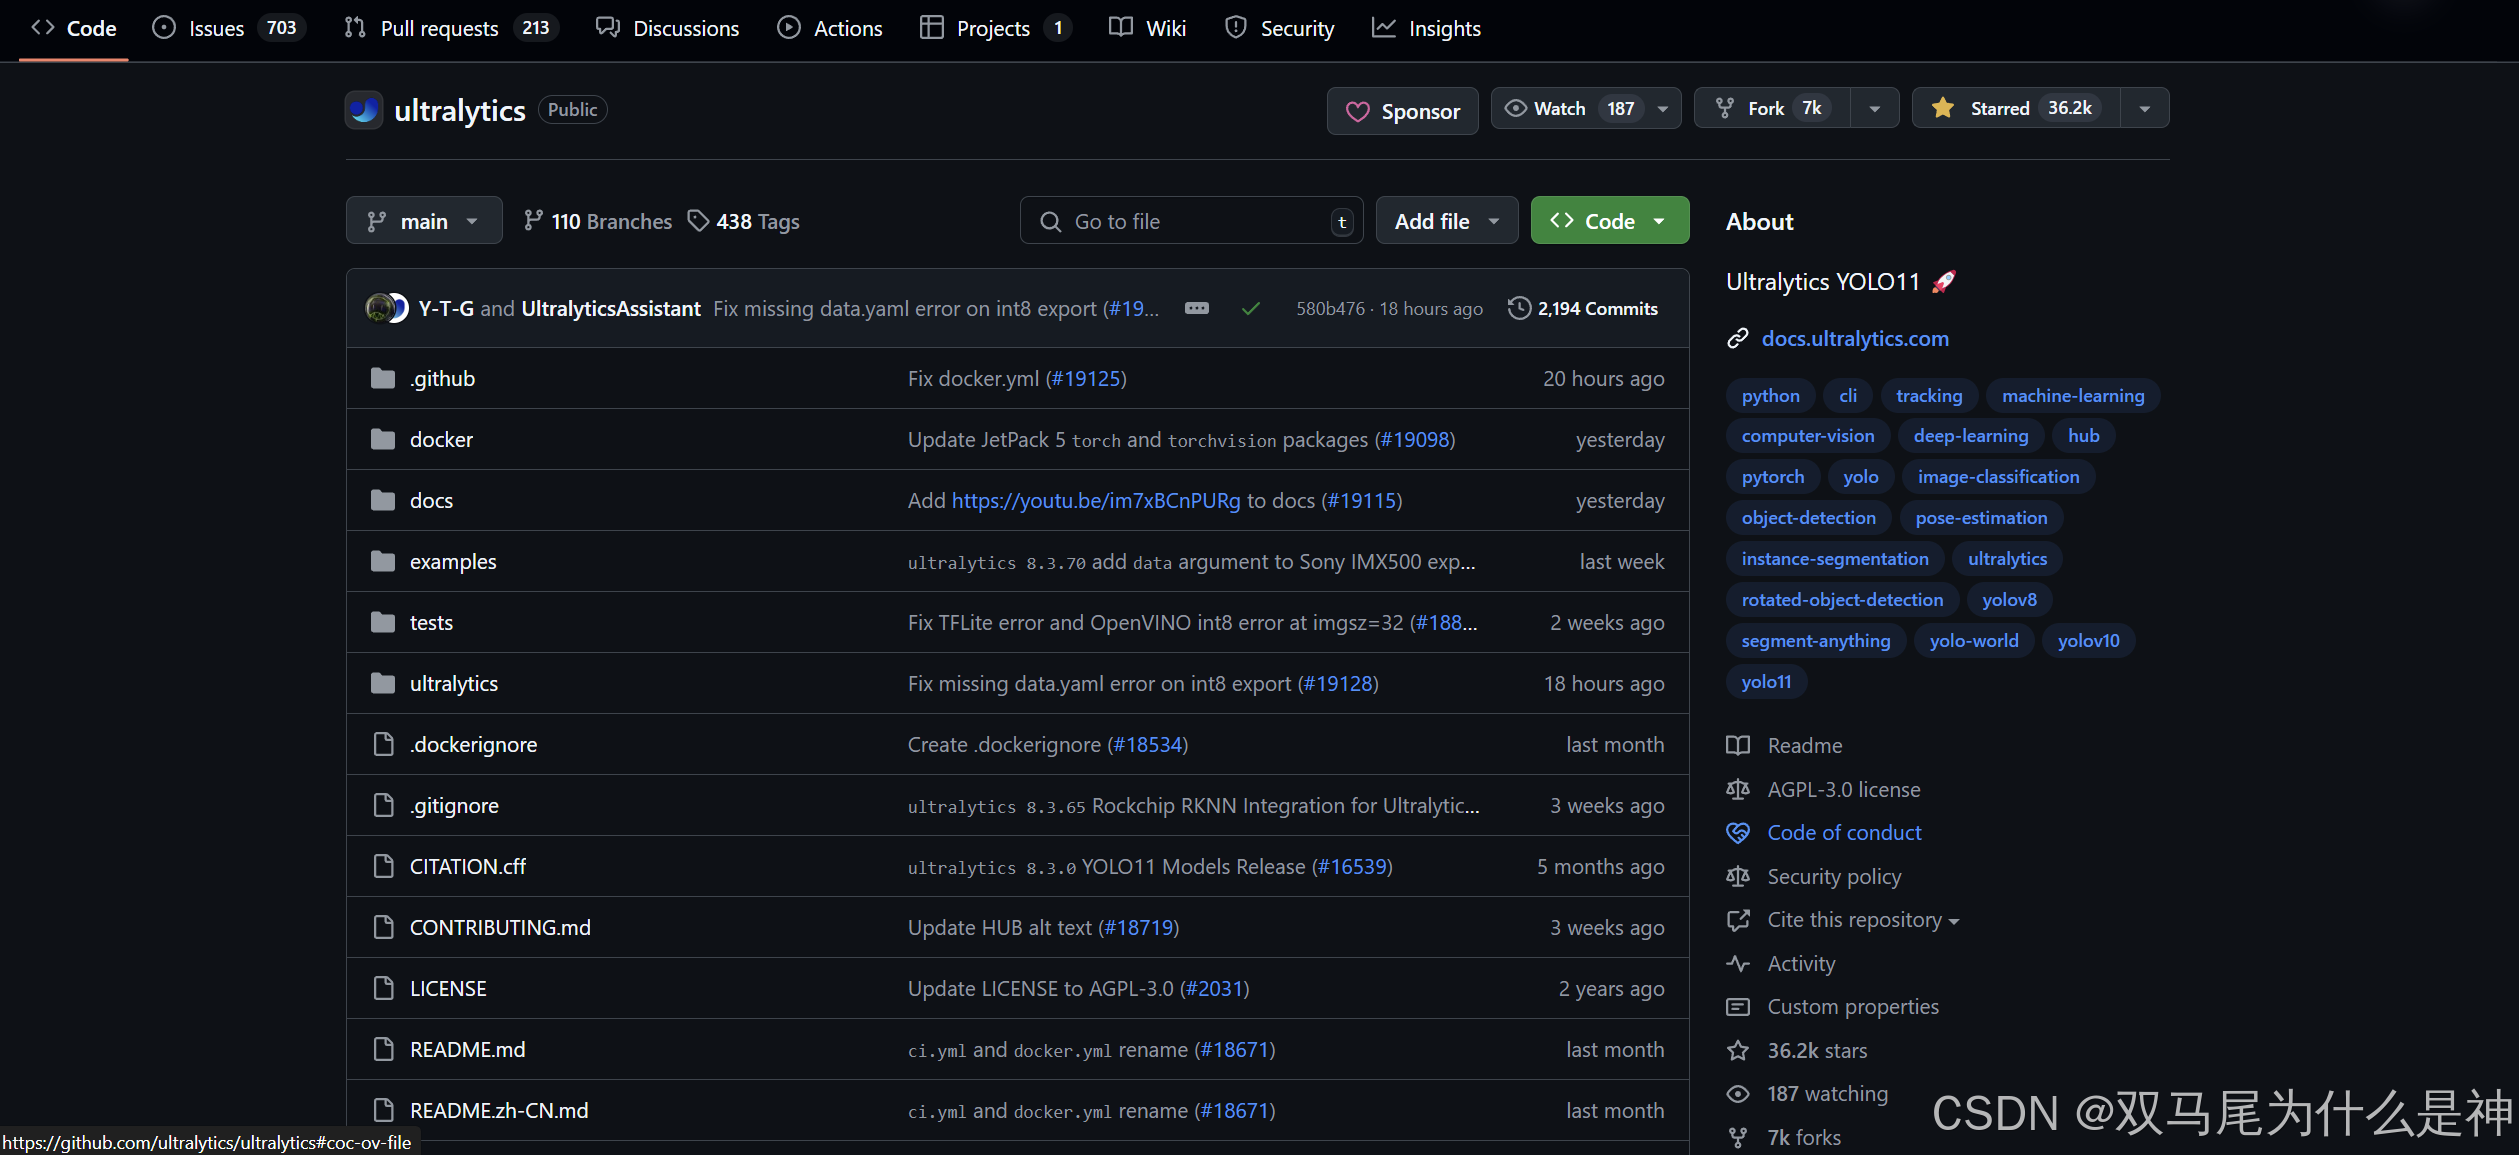Click the Sponsor heart button
Screen dimensions: 2519x1155
(x=1402, y=111)
